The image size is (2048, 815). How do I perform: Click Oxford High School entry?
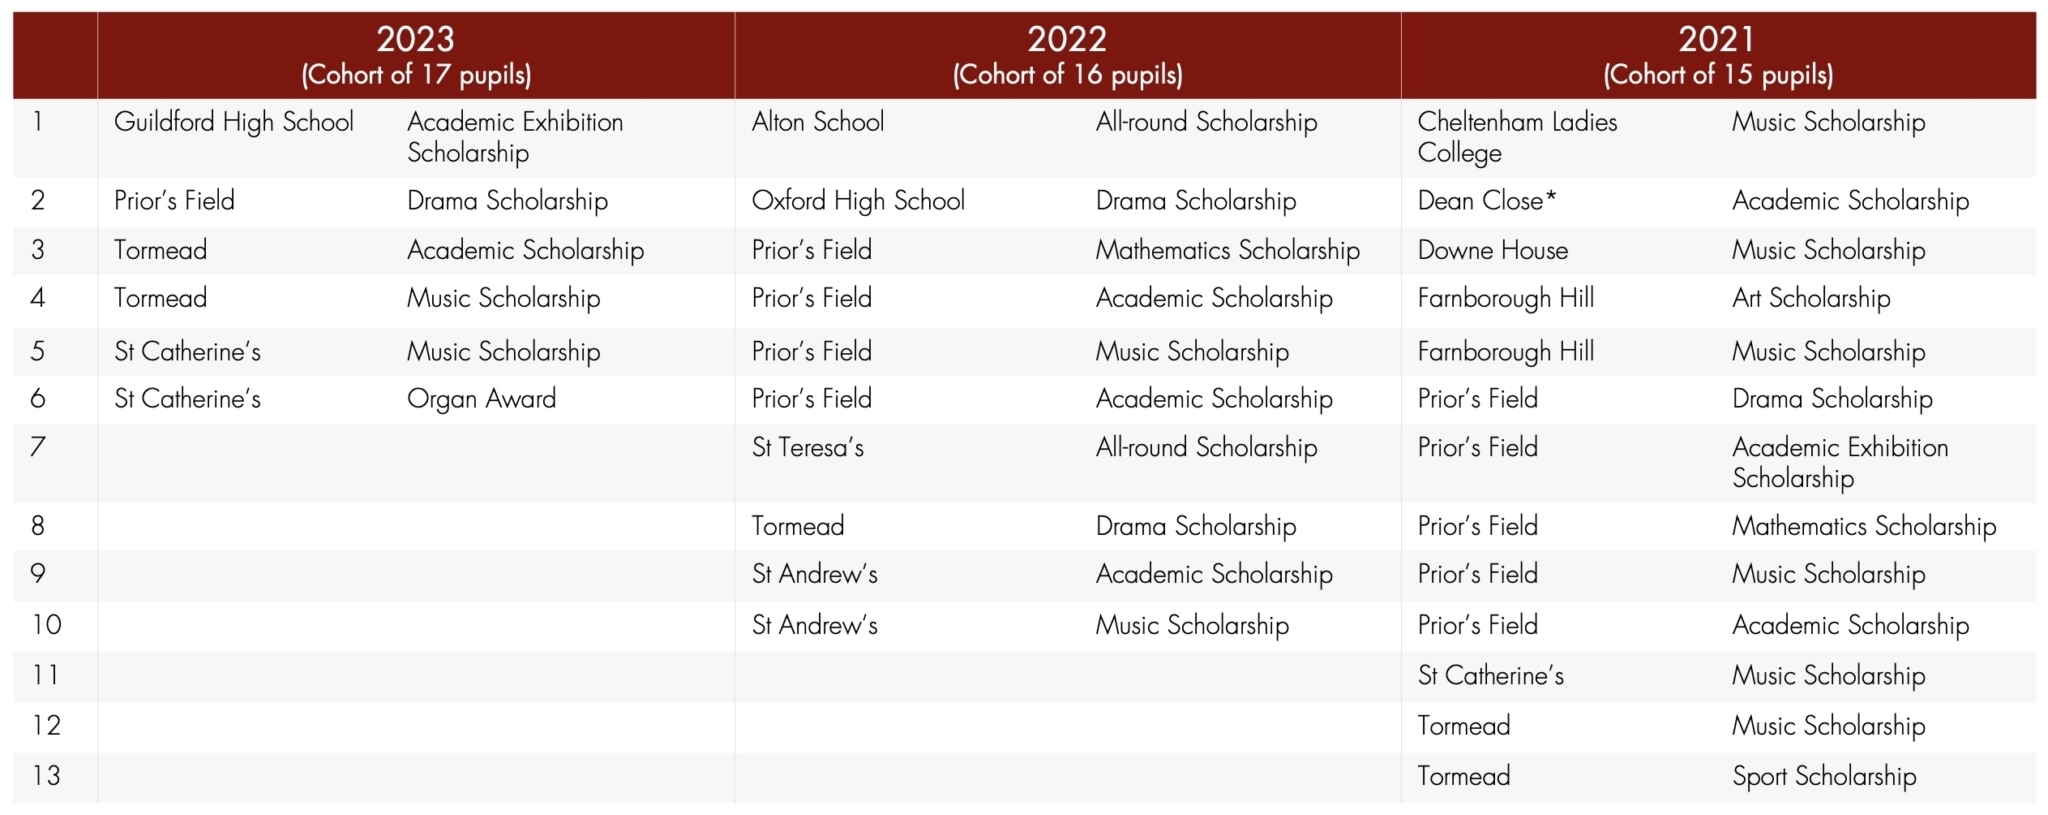tap(858, 201)
